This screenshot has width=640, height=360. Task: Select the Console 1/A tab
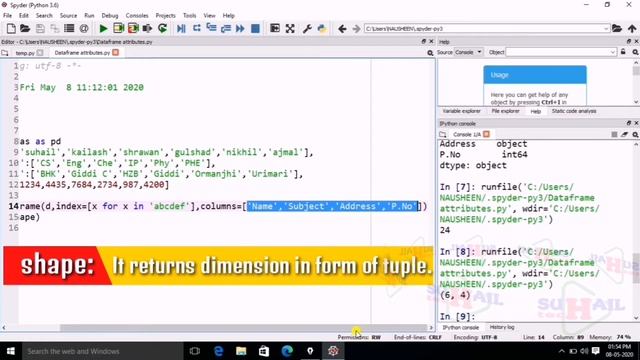pos(467,134)
